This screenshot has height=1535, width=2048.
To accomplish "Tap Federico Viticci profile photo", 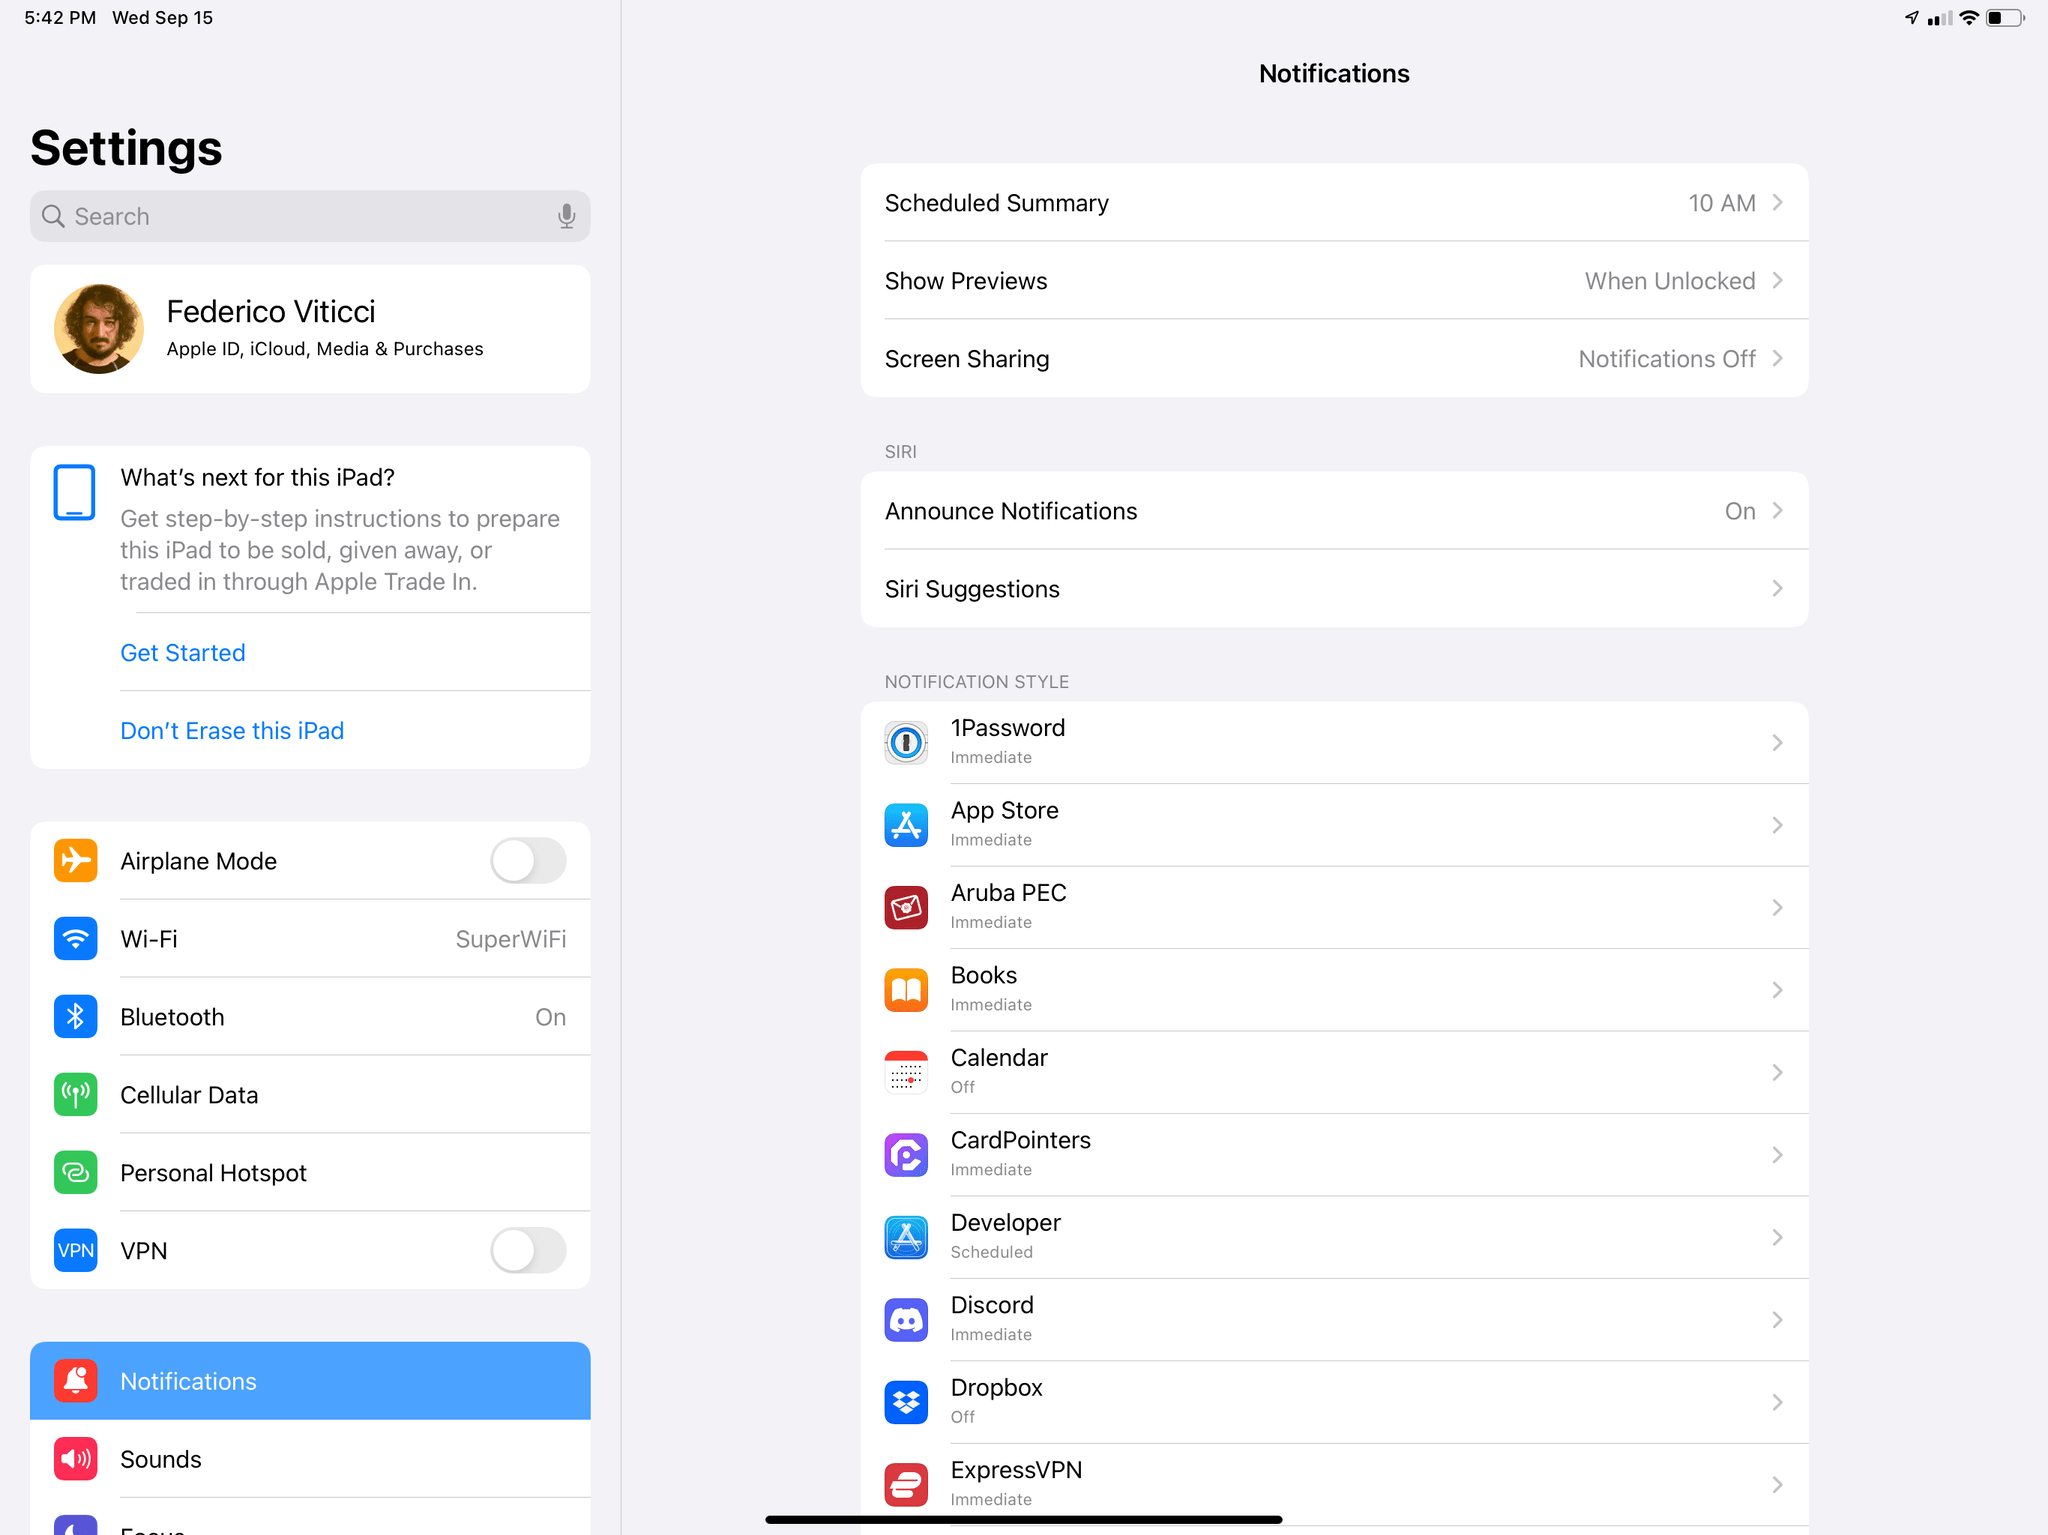I will (99, 329).
